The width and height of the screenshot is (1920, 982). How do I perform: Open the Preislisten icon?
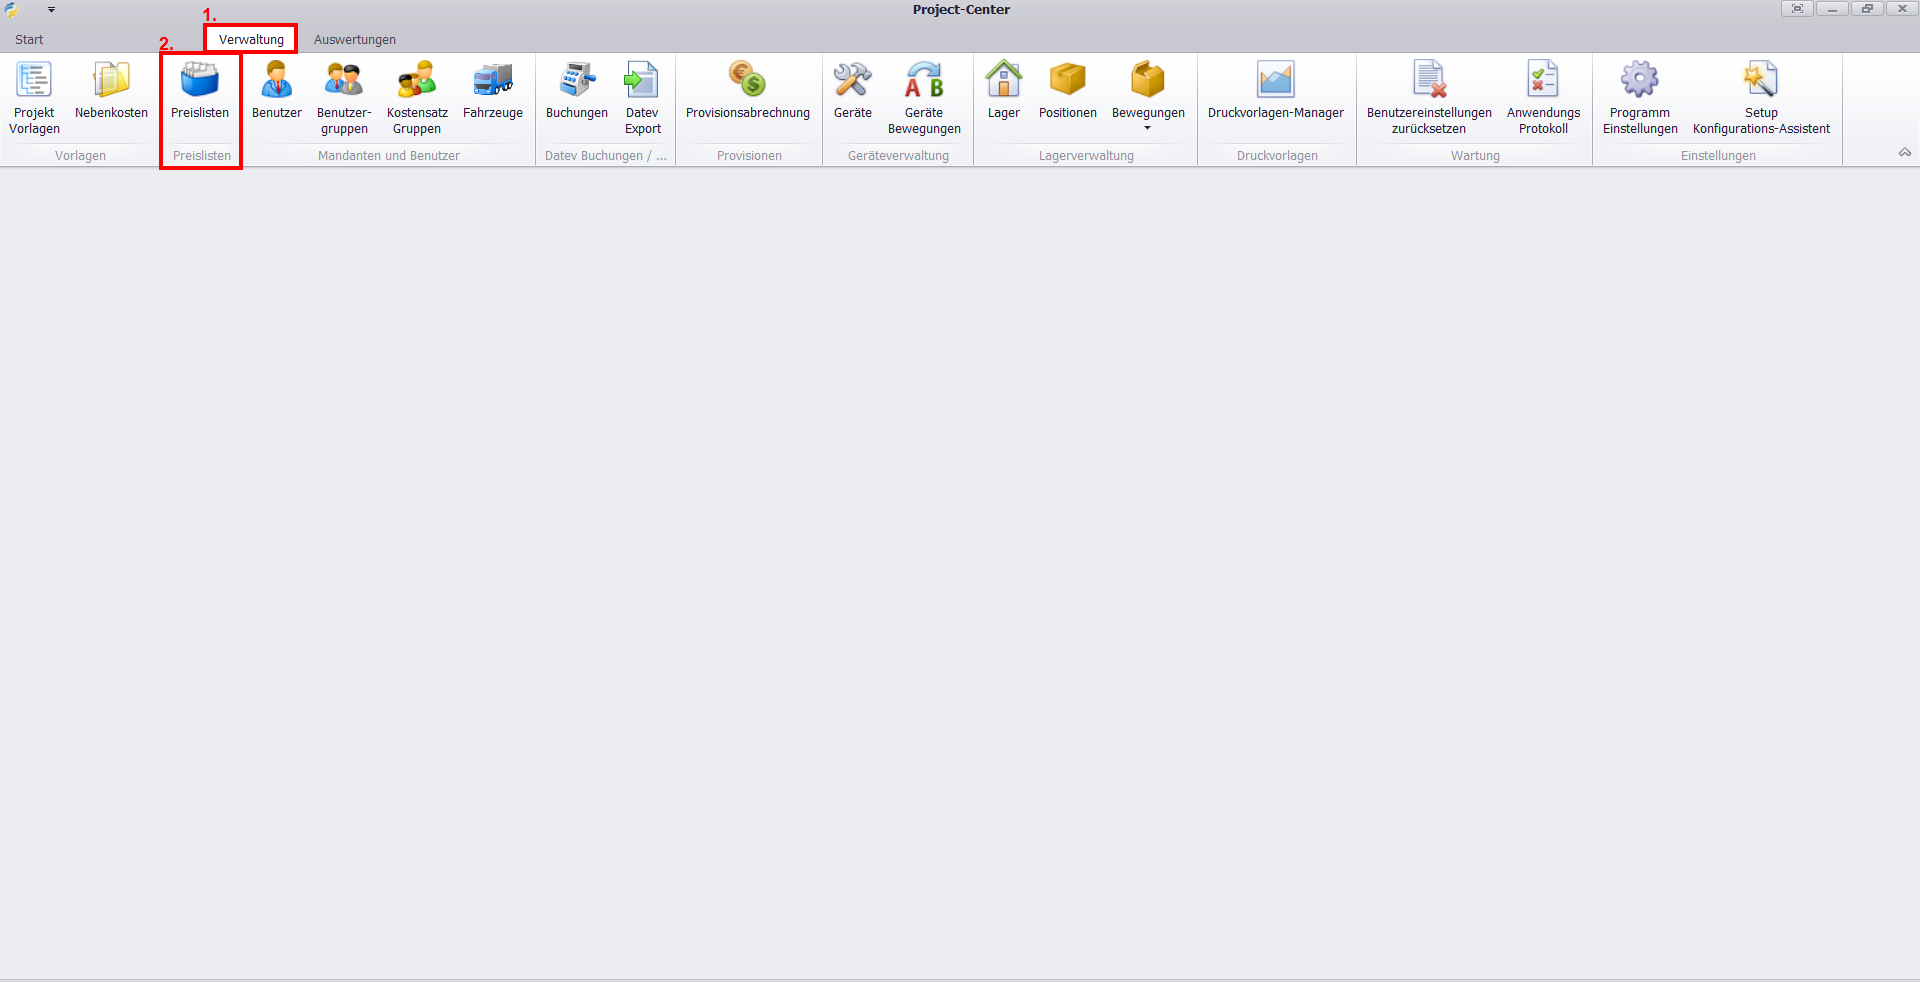(200, 80)
